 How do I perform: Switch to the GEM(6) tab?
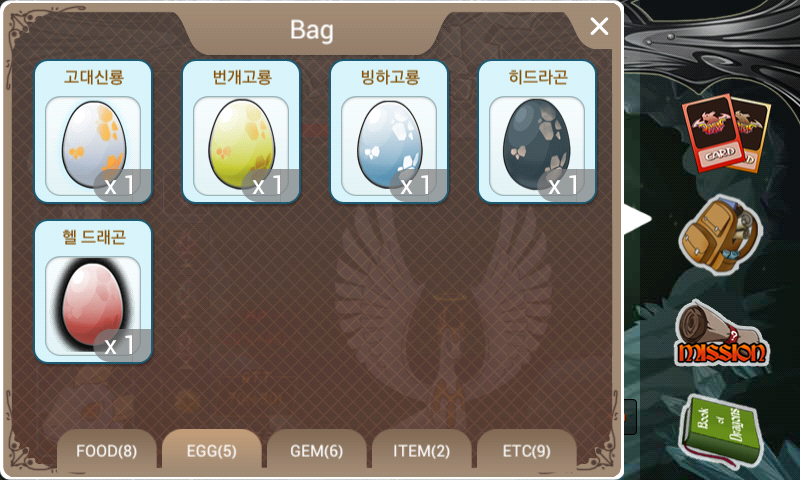(317, 450)
